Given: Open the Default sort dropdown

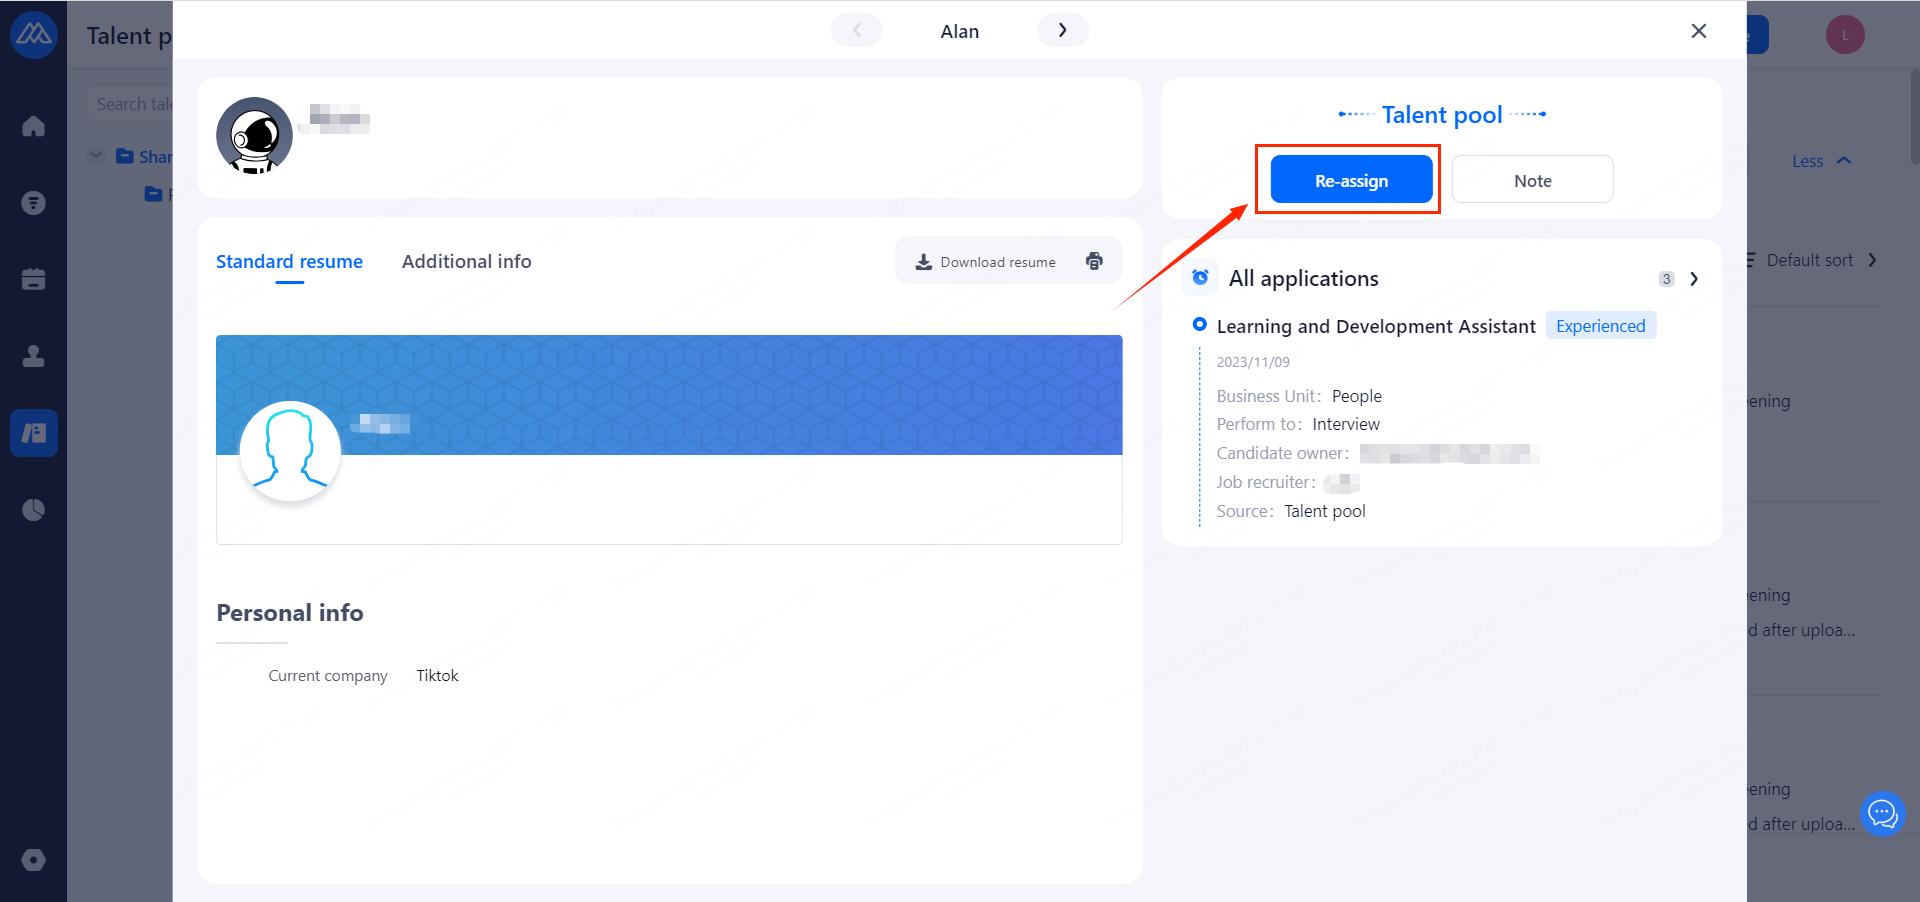Looking at the screenshot, I should 1812,260.
